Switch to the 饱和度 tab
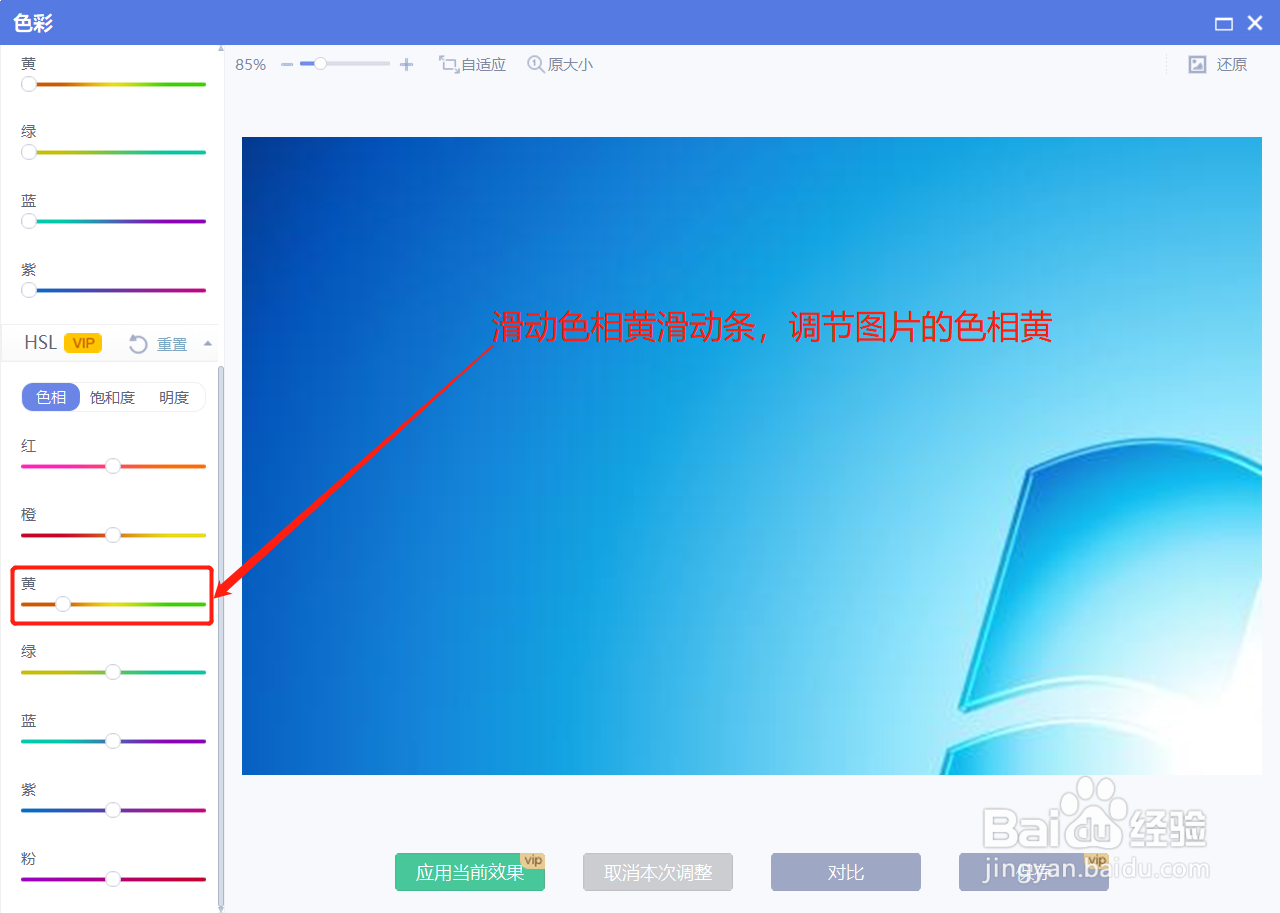Viewport: 1280px width, 913px height. click(112, 397)
